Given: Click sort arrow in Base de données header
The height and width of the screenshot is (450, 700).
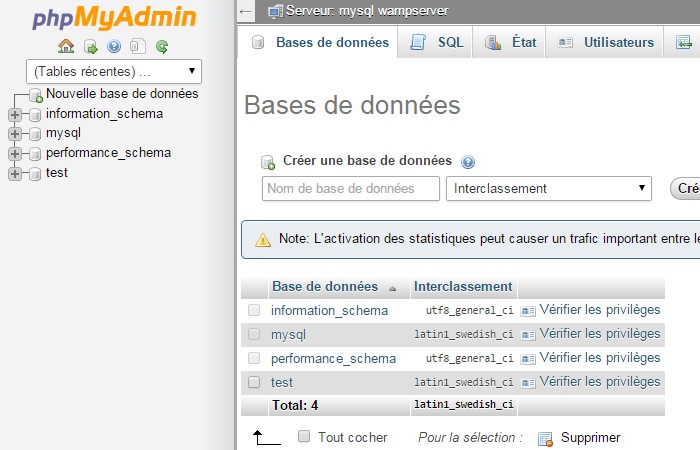Looking at the screenshot, I should [392, 288].
